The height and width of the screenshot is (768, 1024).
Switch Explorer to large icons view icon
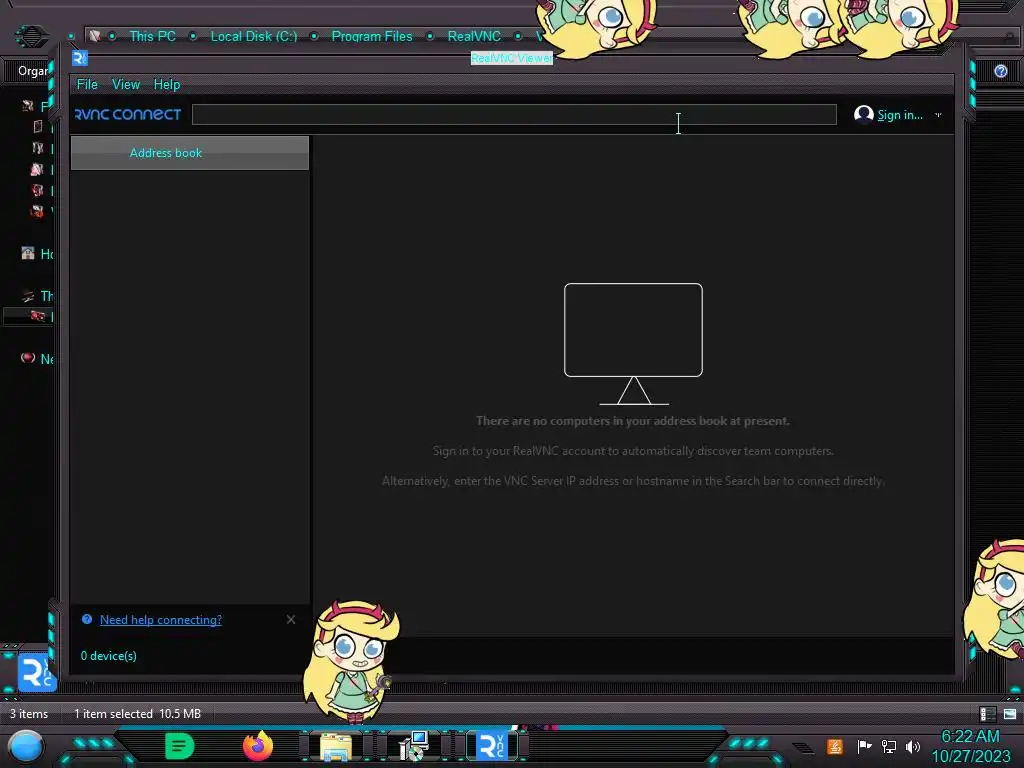point(1010,714)
